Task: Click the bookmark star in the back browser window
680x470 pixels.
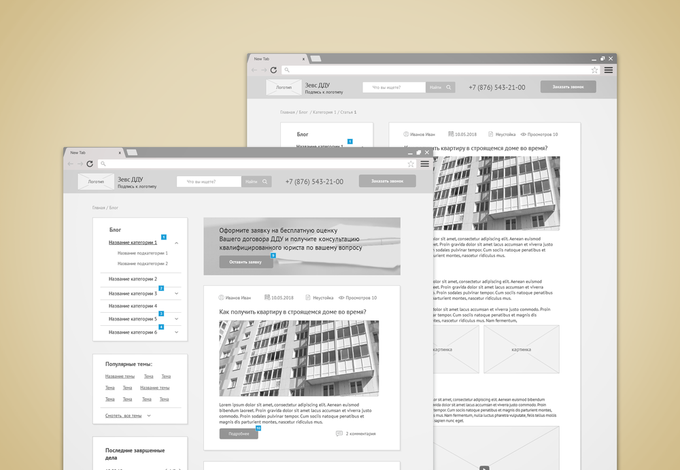Action: 595,70
